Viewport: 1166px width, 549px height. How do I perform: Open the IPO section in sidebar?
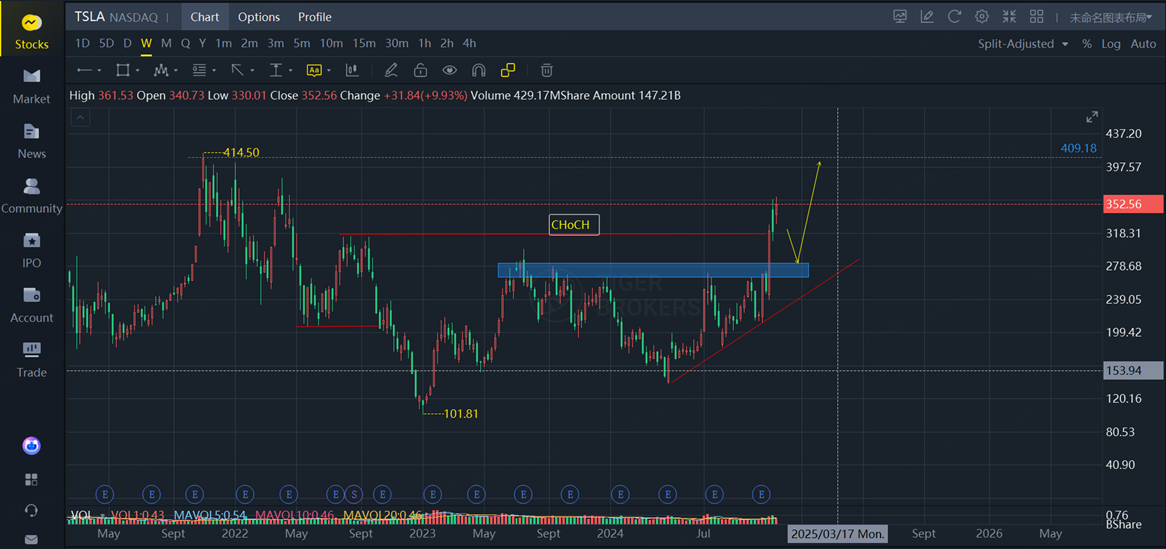pyautogui.click(x=32, y=251)
